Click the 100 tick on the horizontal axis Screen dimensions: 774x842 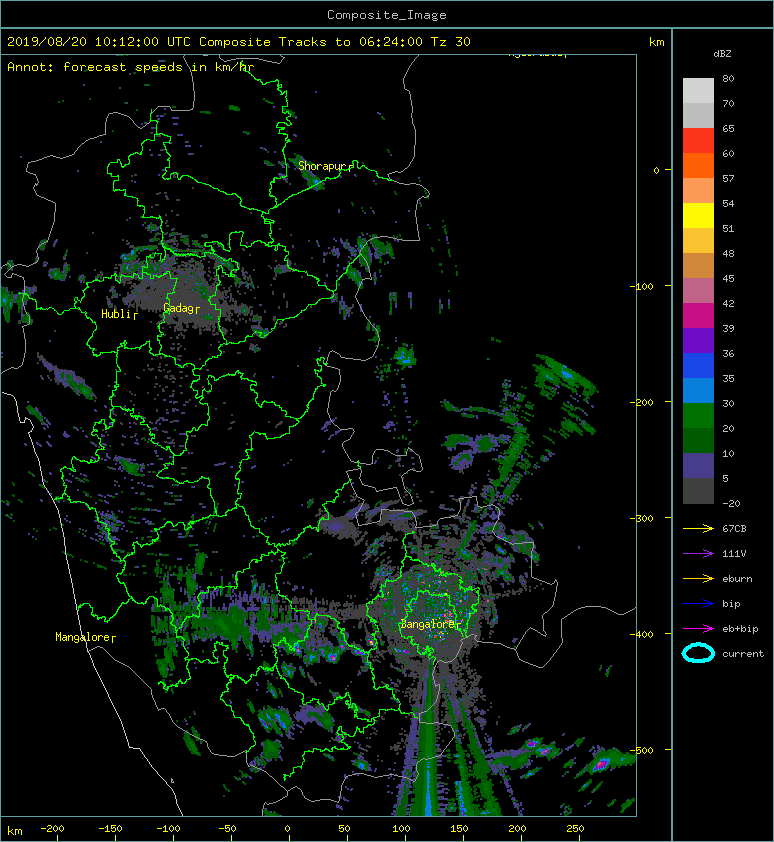point(401,829)
